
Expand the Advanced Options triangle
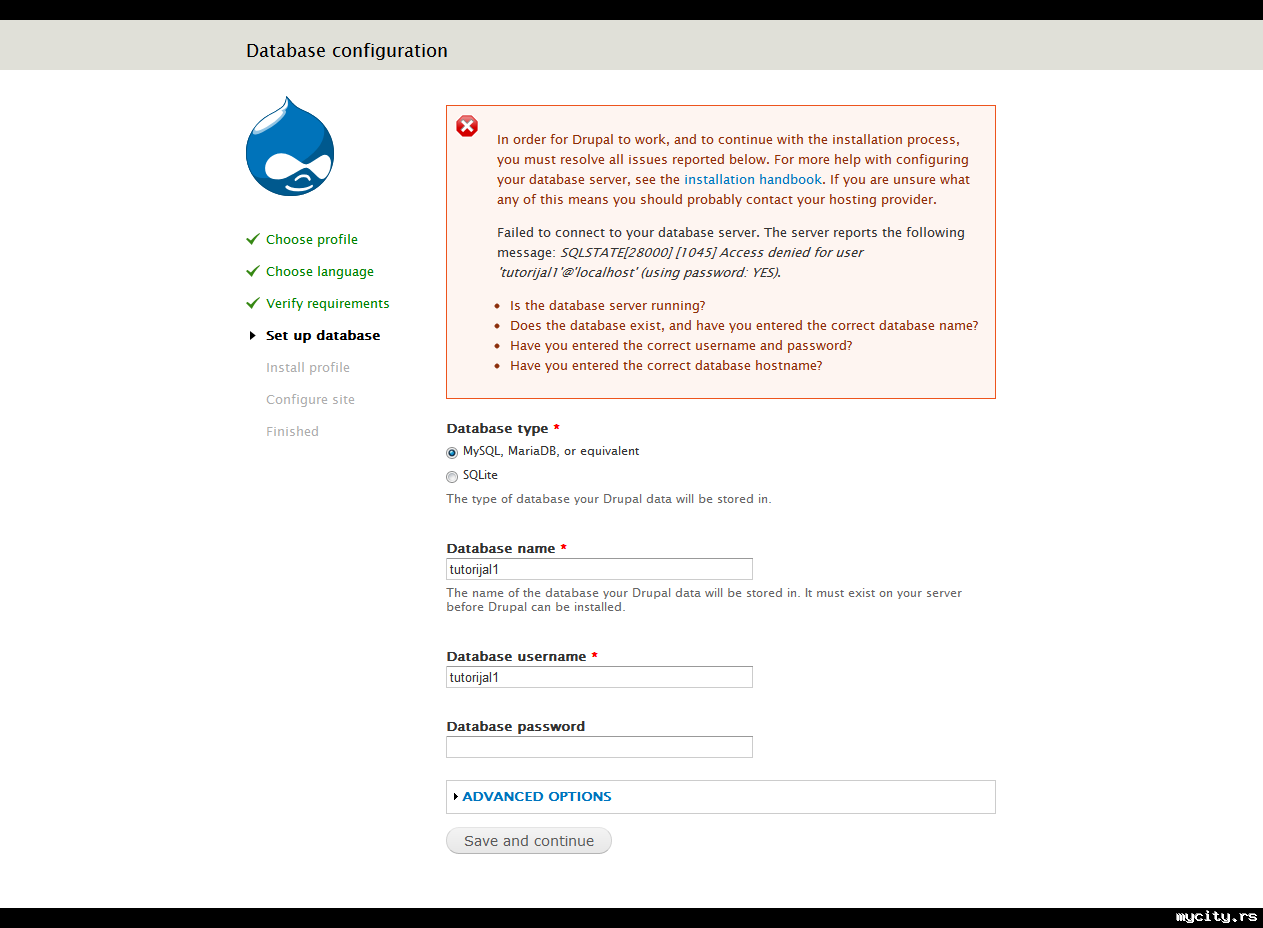(x=455, y=797)
